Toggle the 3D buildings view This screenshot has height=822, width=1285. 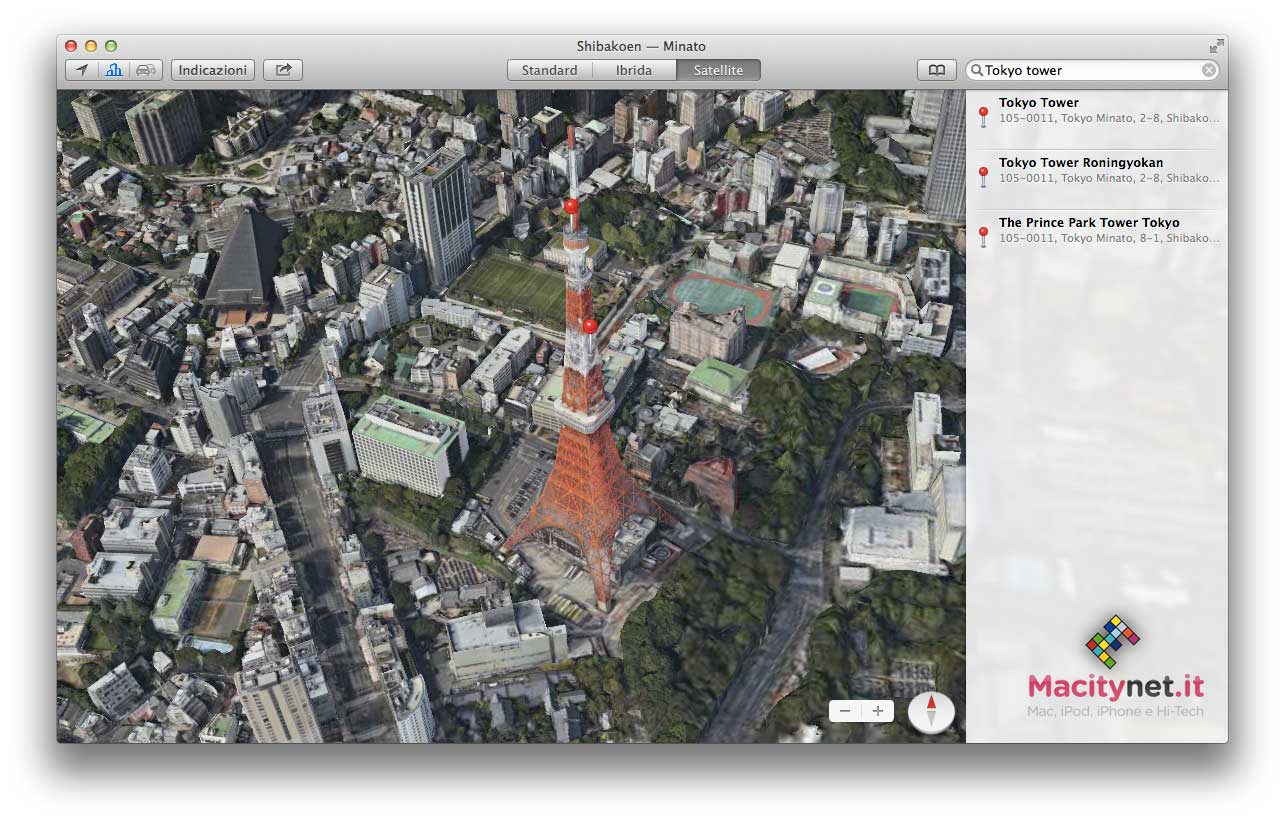point(114,70)
